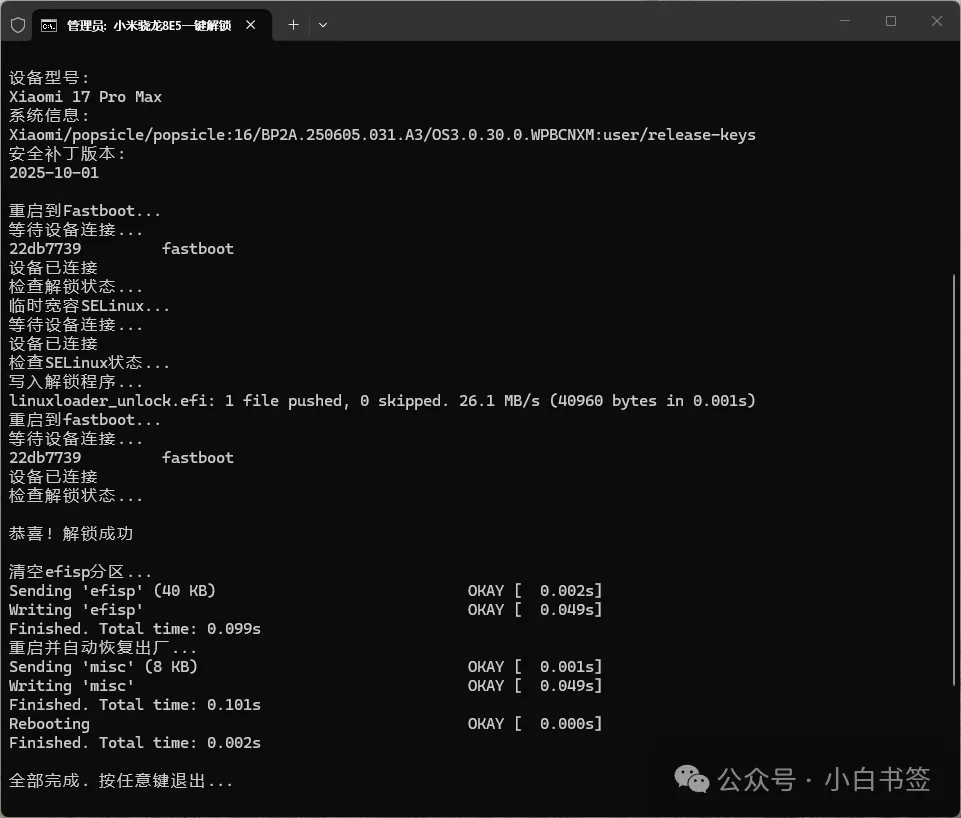Click the terminal tab's cmd icon
The image size is (961, 818).
tap(49, 25)
